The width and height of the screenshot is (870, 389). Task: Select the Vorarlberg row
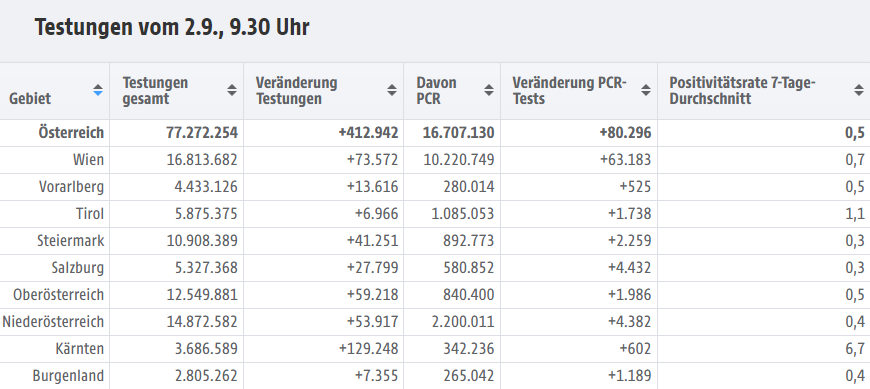tap(435, 187)
